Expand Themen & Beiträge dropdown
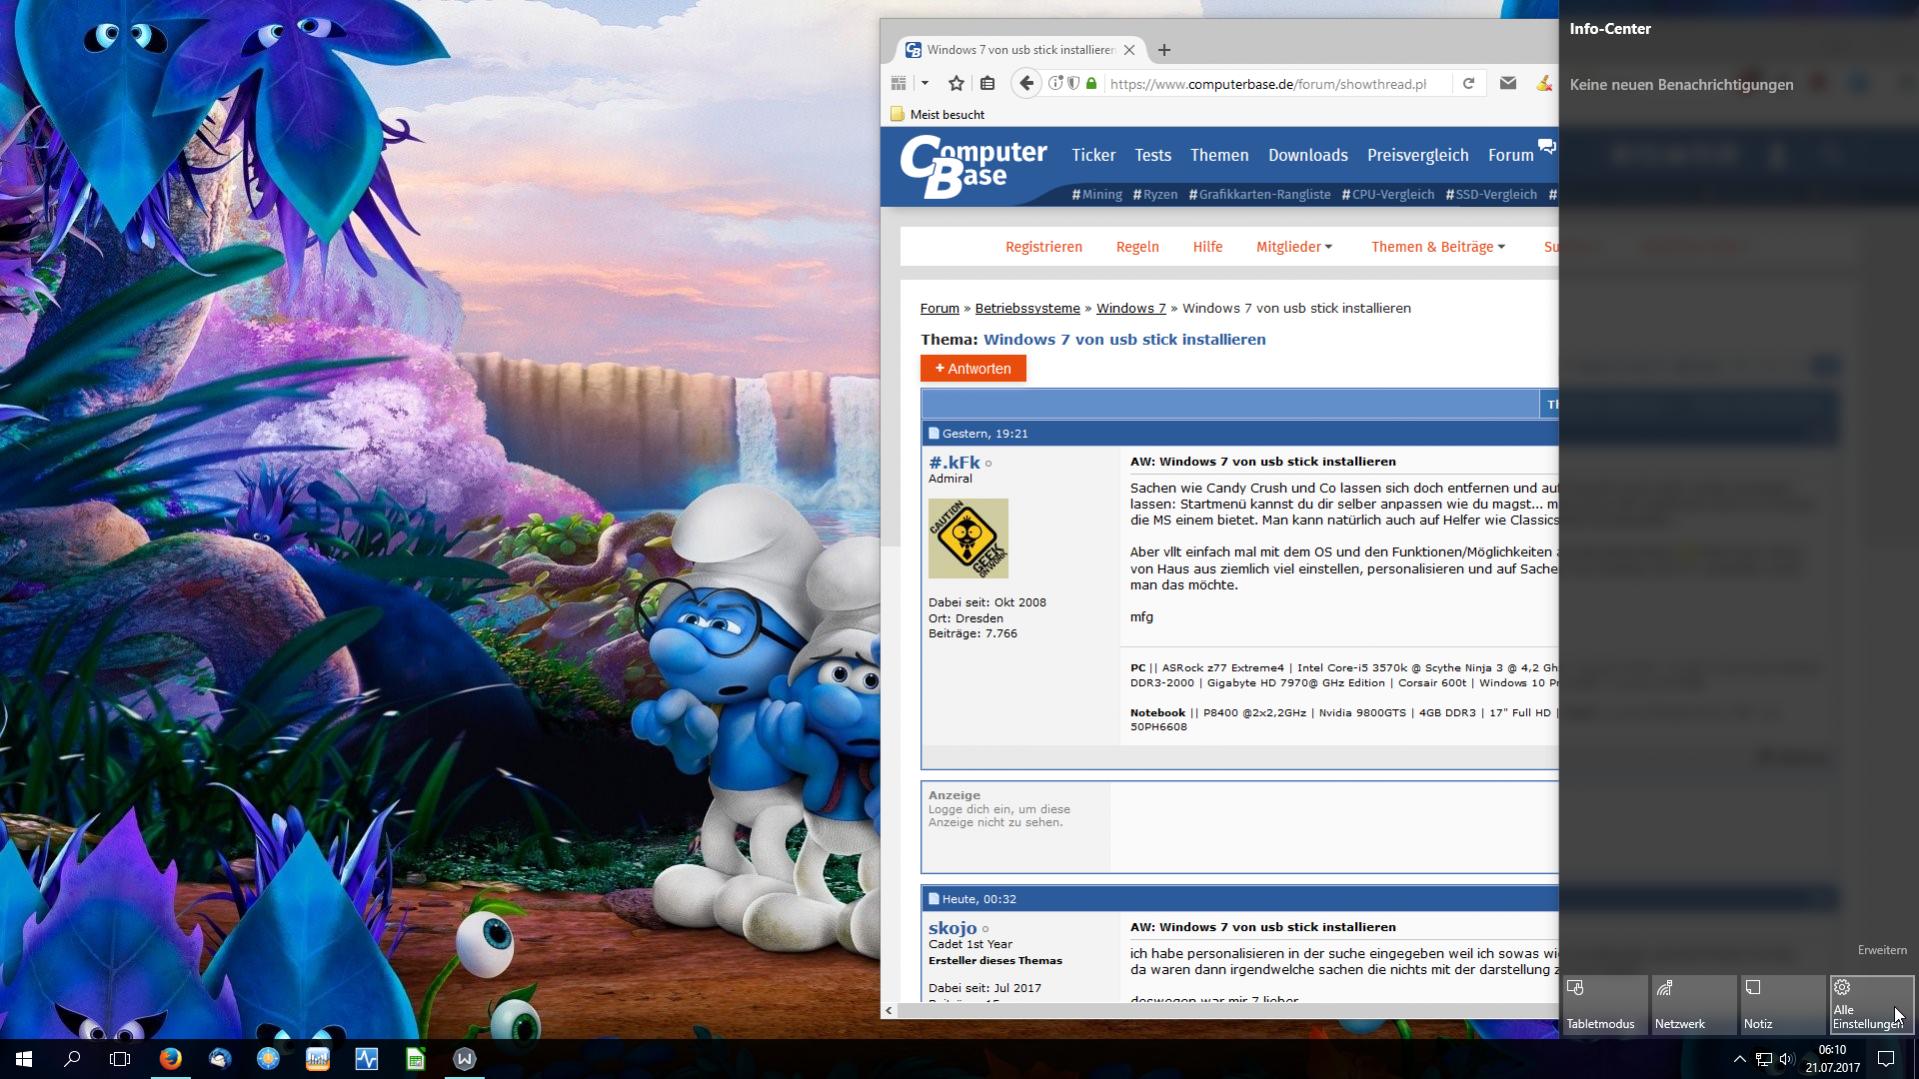This screenshot has height=1079, width=1919. (x=1438, y=247)
